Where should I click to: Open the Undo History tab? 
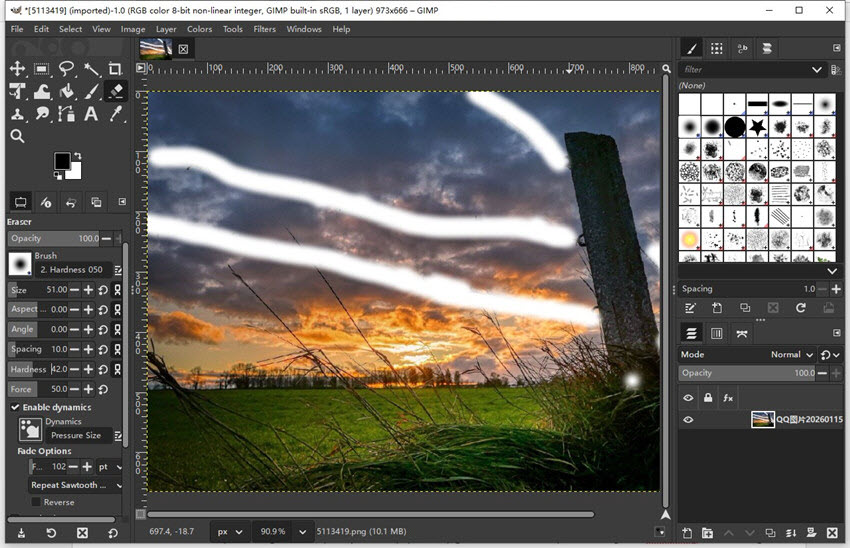[71, 202]
